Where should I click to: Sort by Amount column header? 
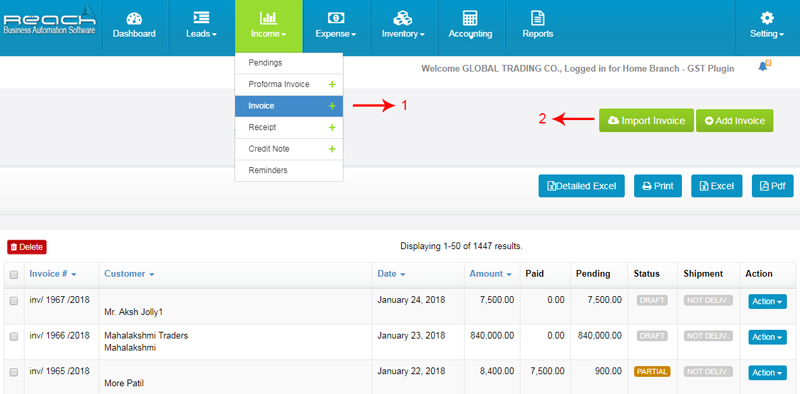pyautogui.click(x=490, y=274)
